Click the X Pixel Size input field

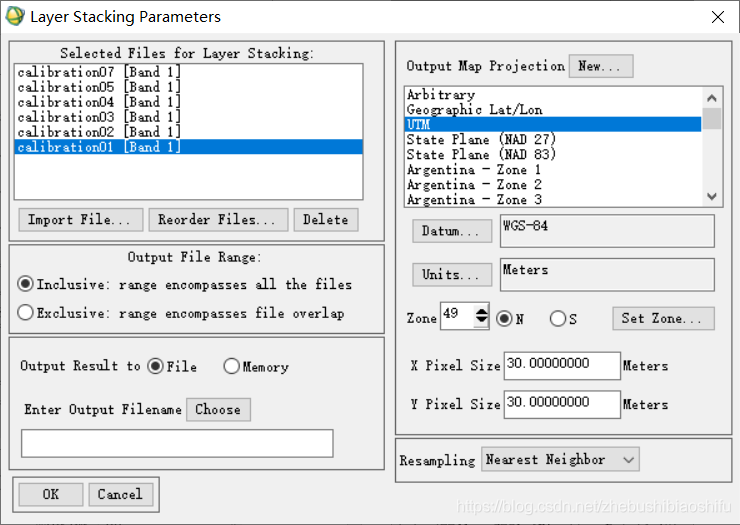click(562, 365)
